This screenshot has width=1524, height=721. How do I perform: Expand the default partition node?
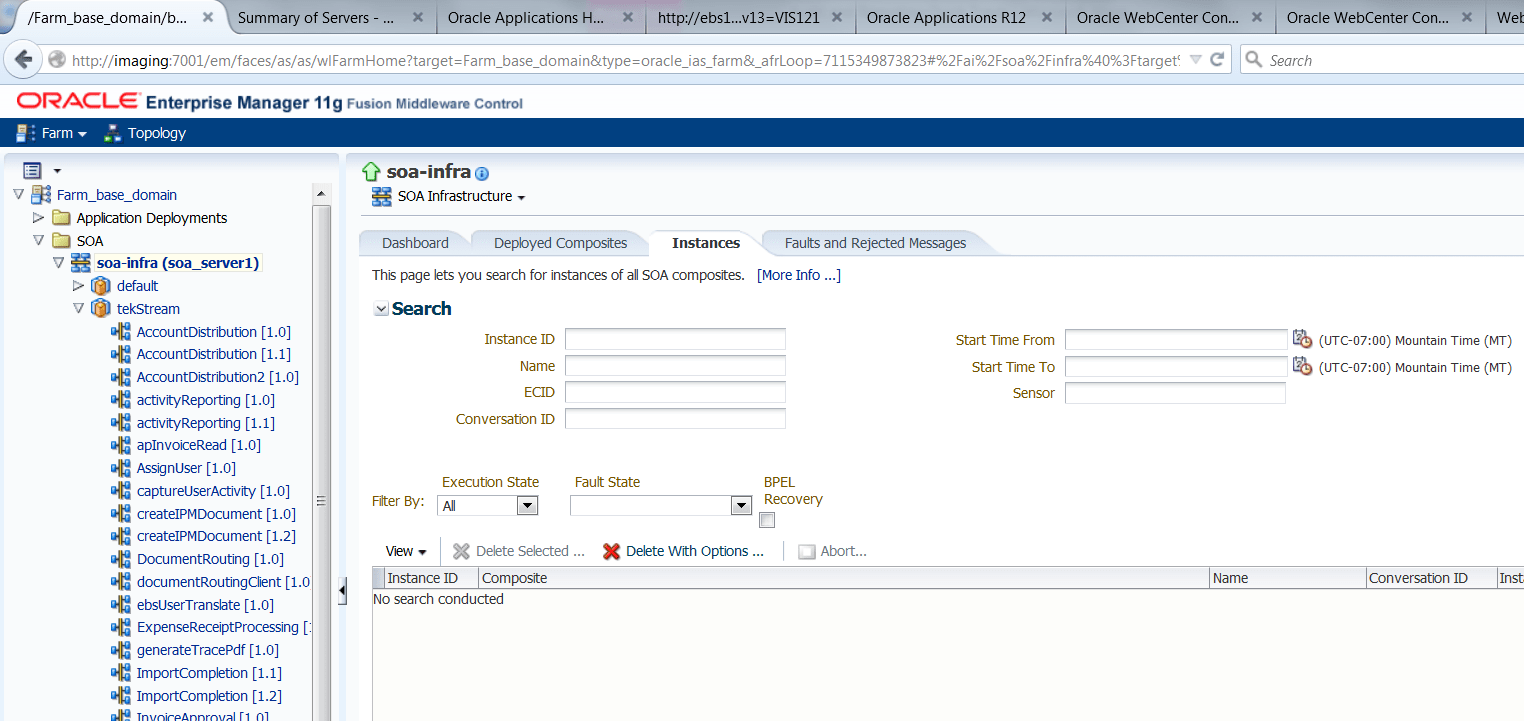click(x=79, y=286)
